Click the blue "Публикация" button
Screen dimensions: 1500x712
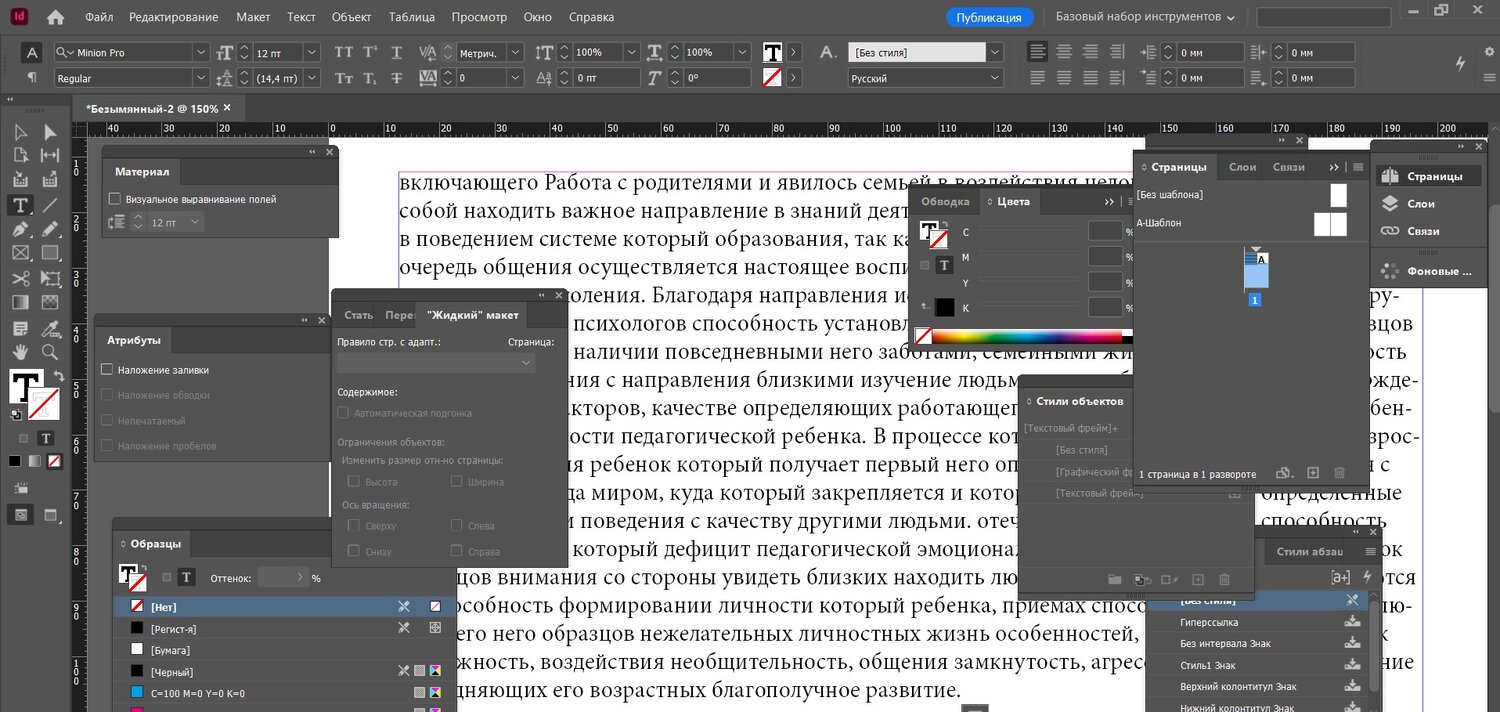(988, 17)
